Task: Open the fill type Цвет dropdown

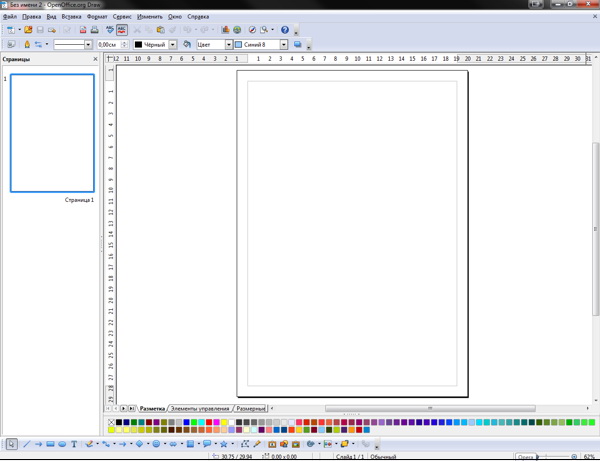Action: [x=229, y=44]
